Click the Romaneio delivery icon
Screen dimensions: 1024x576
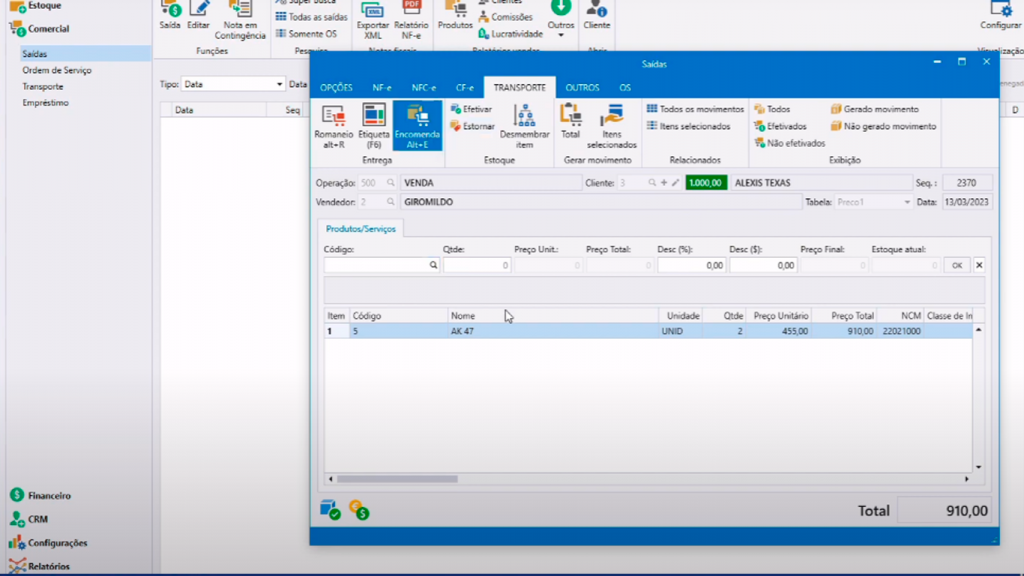(x=333, y=125)
